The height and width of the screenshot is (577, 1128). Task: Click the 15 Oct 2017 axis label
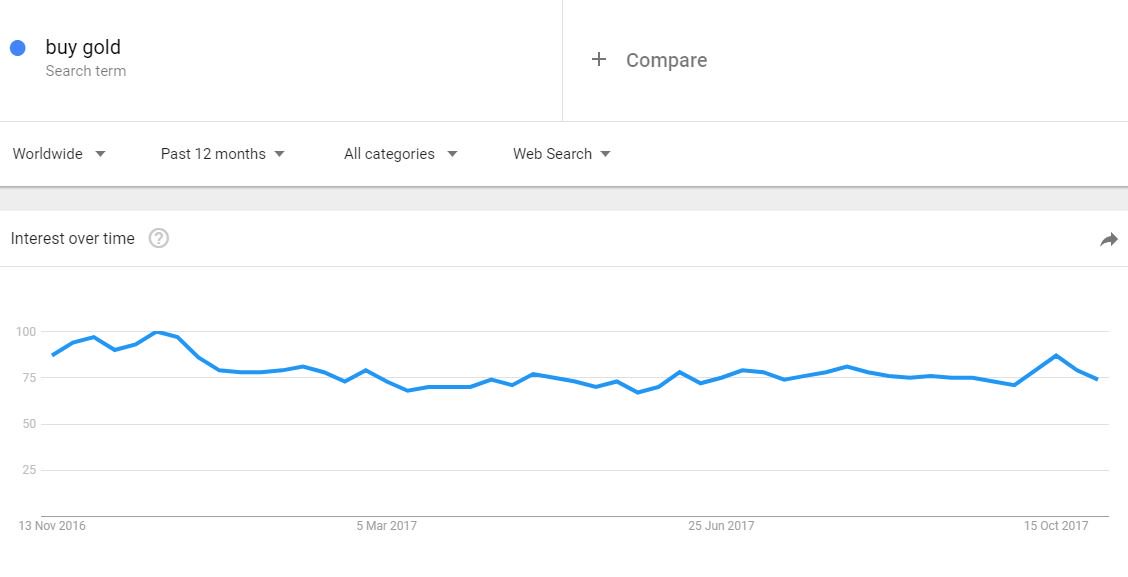(1056, 526)
